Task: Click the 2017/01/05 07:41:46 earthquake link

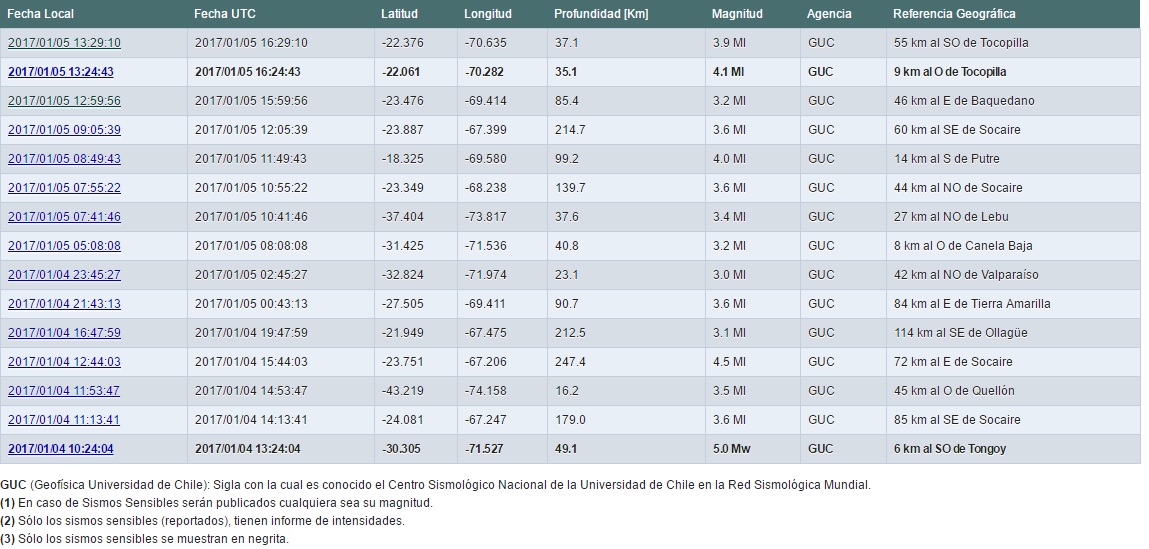Action: pyautogui.click(x=64, y=217)
